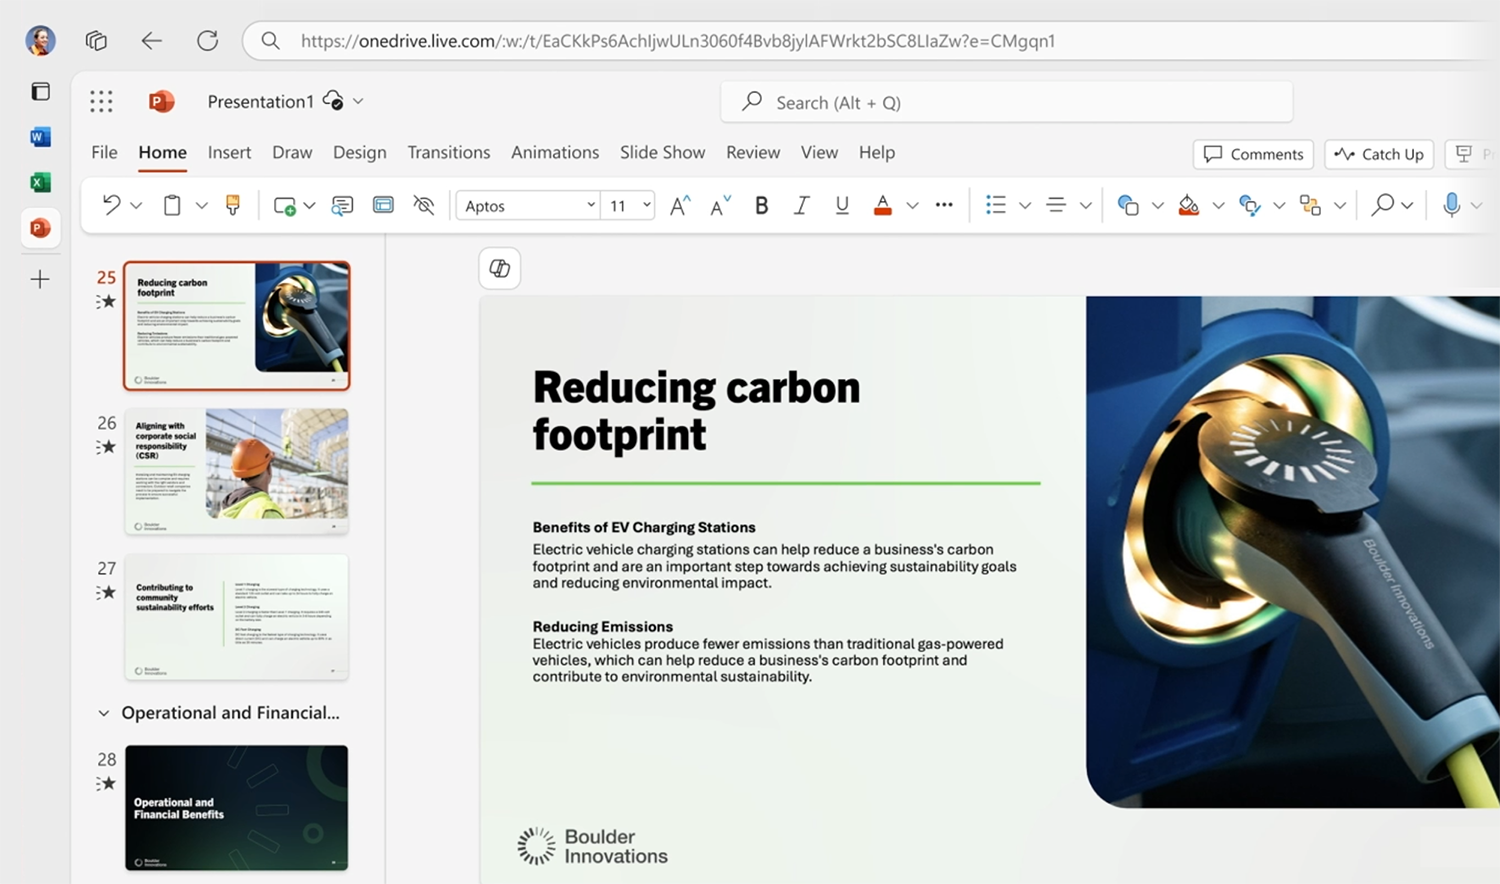Click the Dictate microphone icon

tap(1452, 205)
